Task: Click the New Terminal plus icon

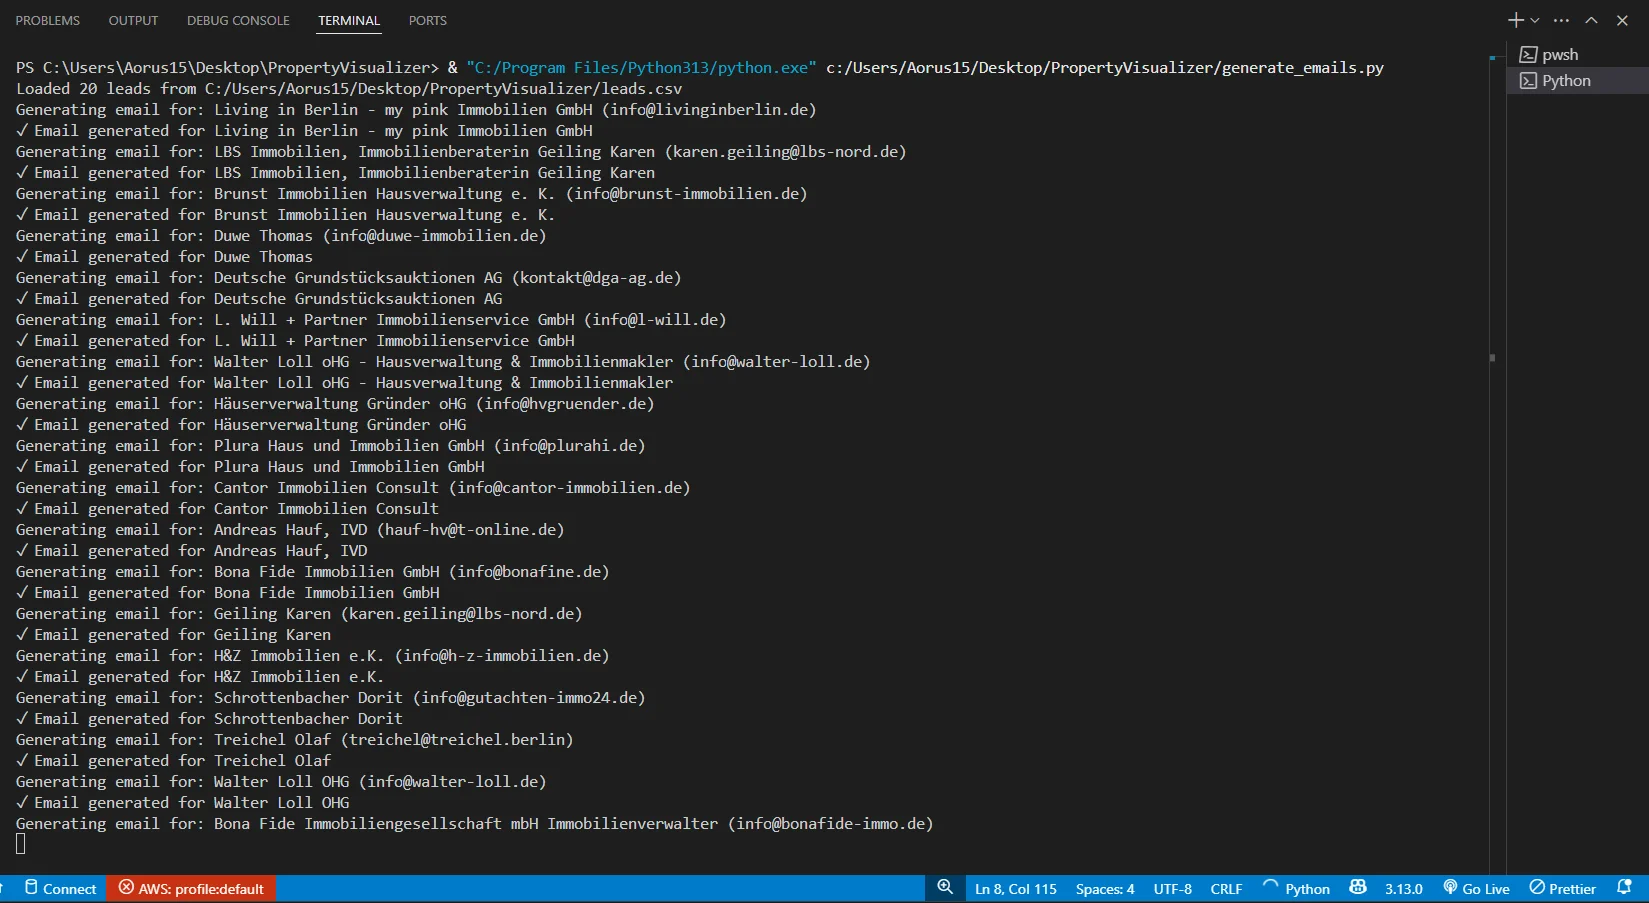Action: click(x=1515, y=20)
